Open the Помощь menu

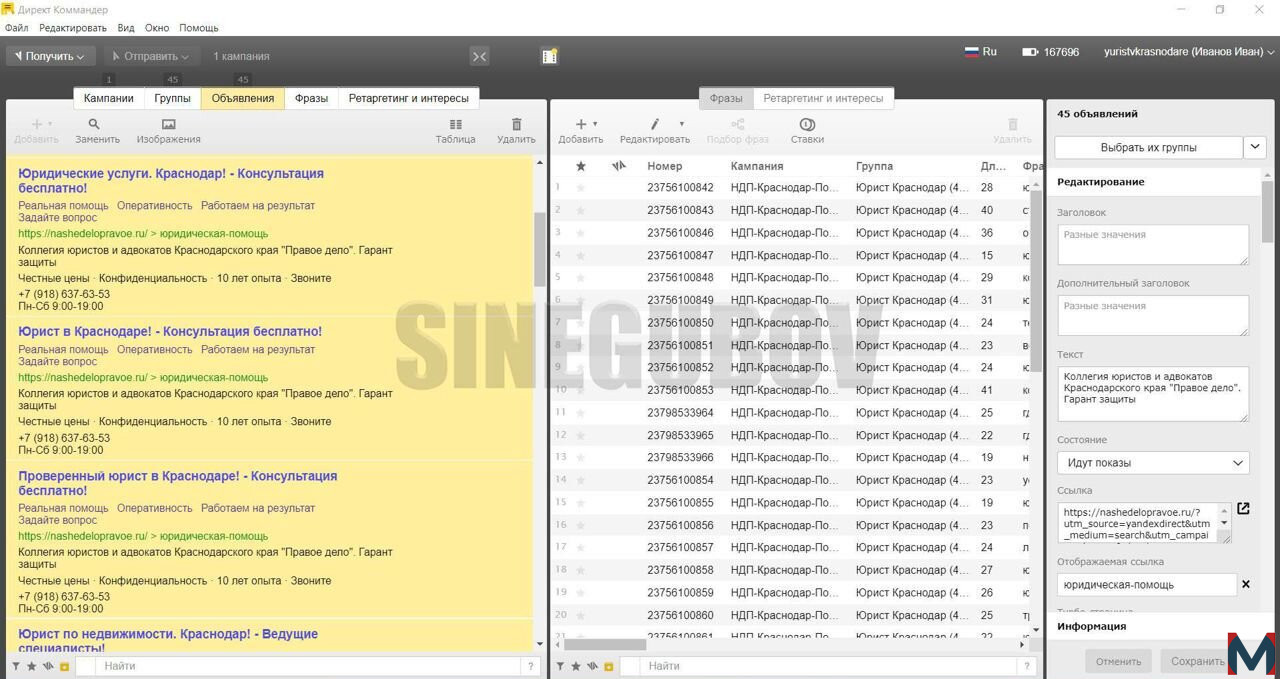pyautogui.click(x=198, y=28)
